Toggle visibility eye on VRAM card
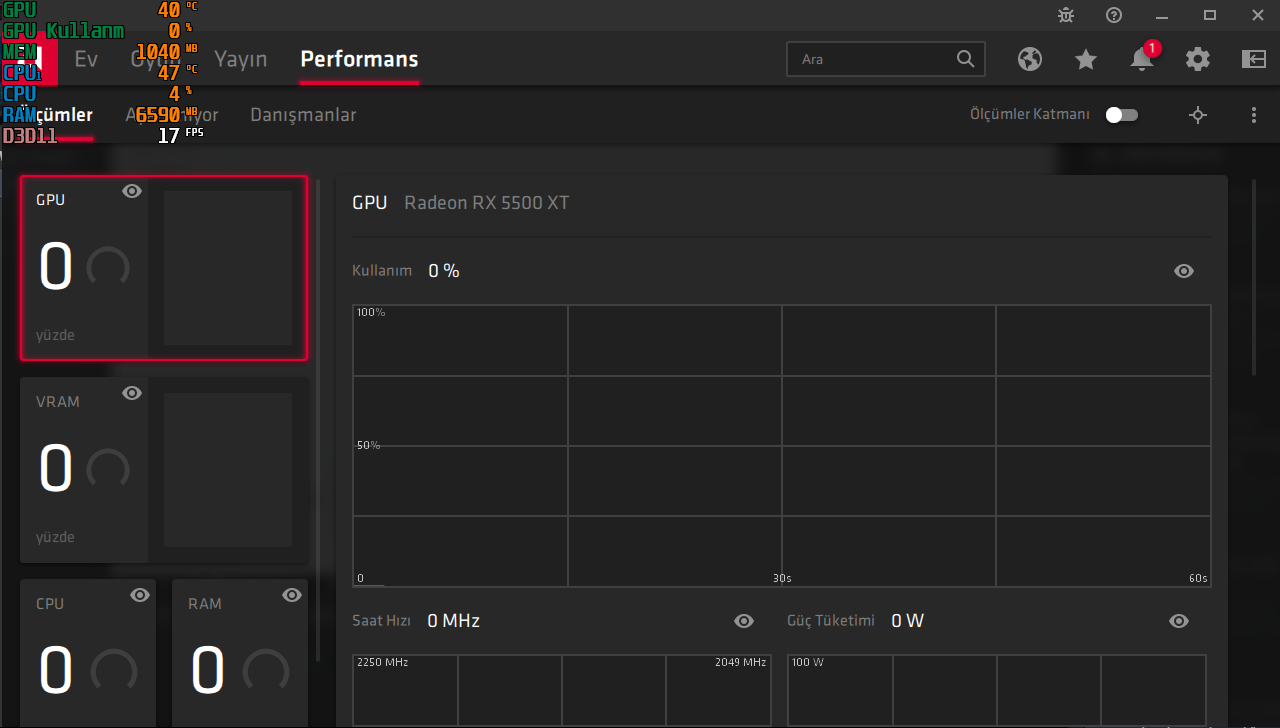The image size is (1280, 728). (132, 393)
